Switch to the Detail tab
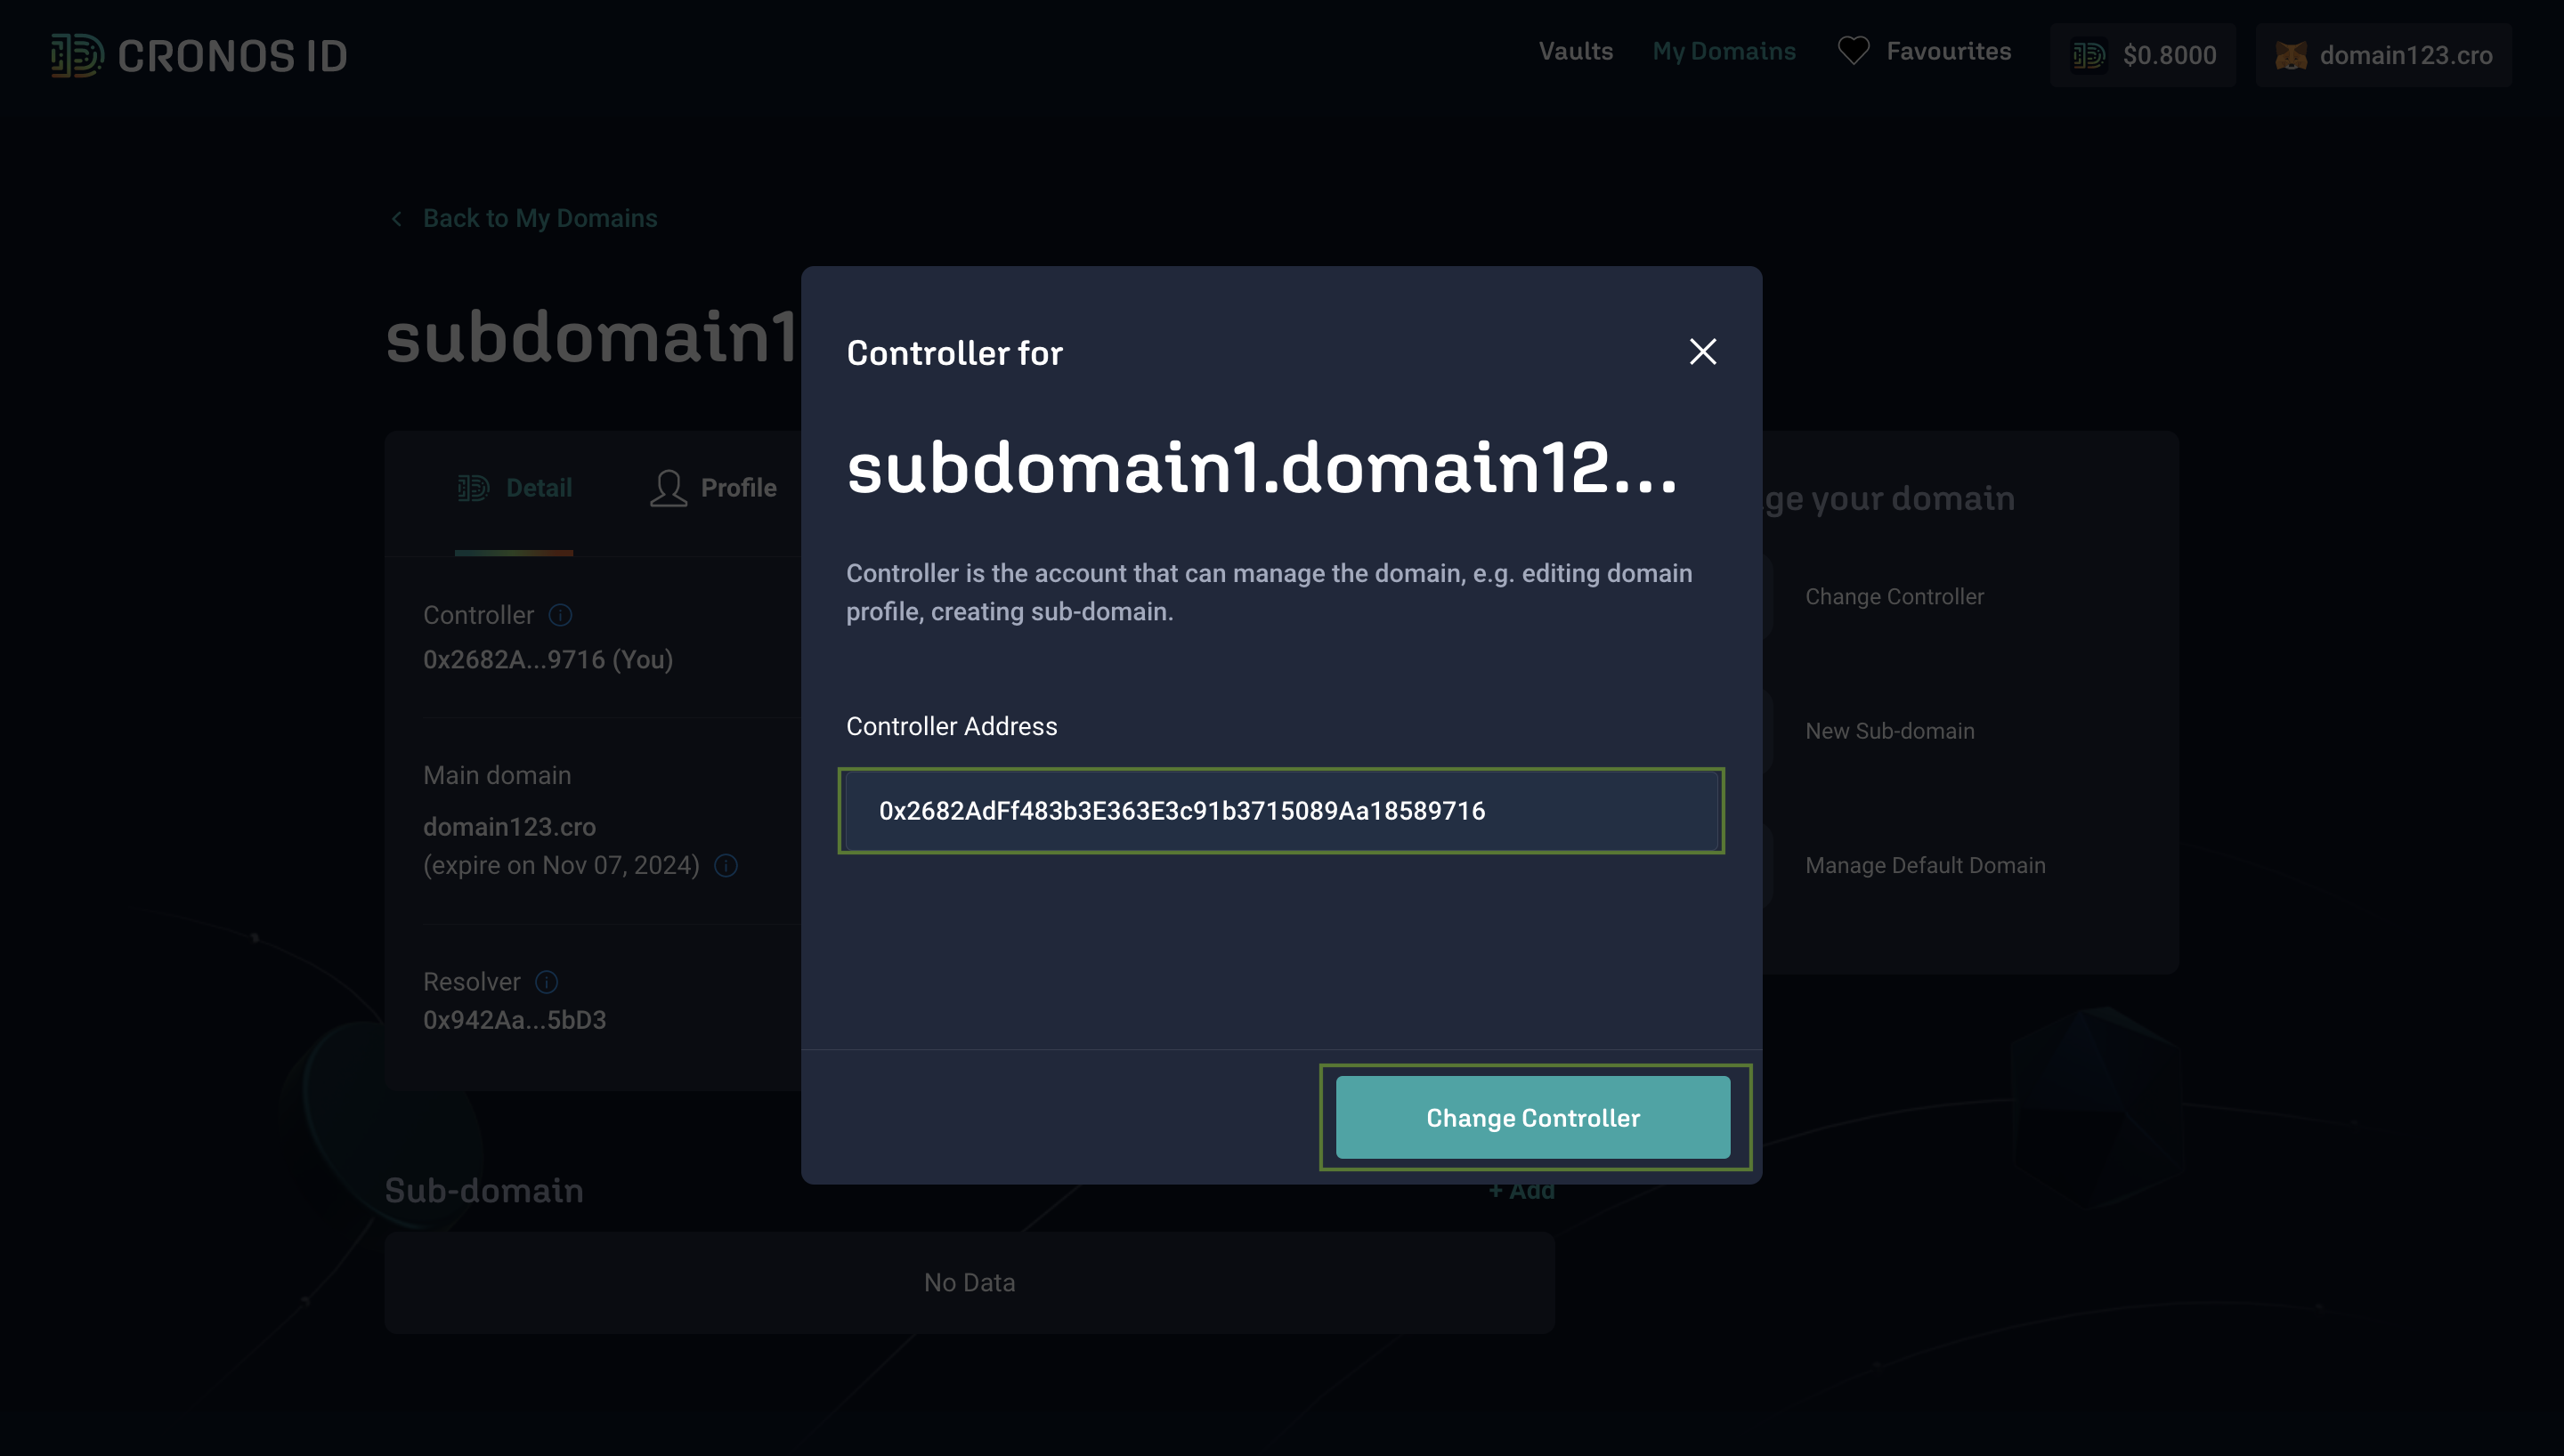 pyautogui.click(x=514, y=488)
